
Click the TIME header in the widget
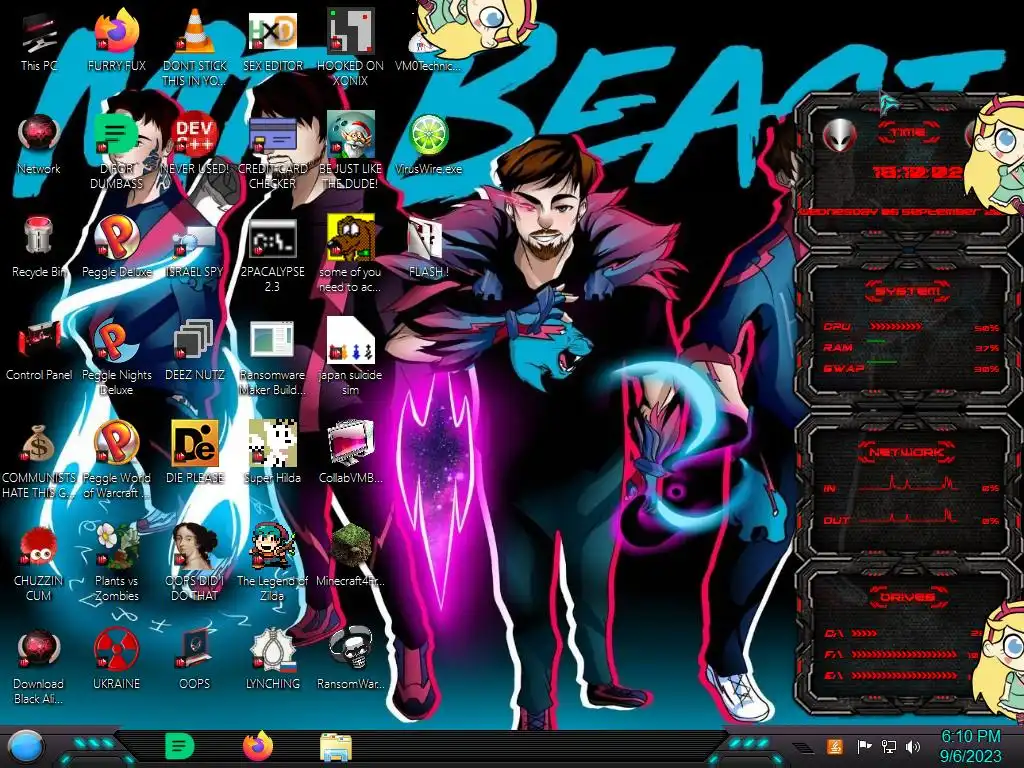908,132
